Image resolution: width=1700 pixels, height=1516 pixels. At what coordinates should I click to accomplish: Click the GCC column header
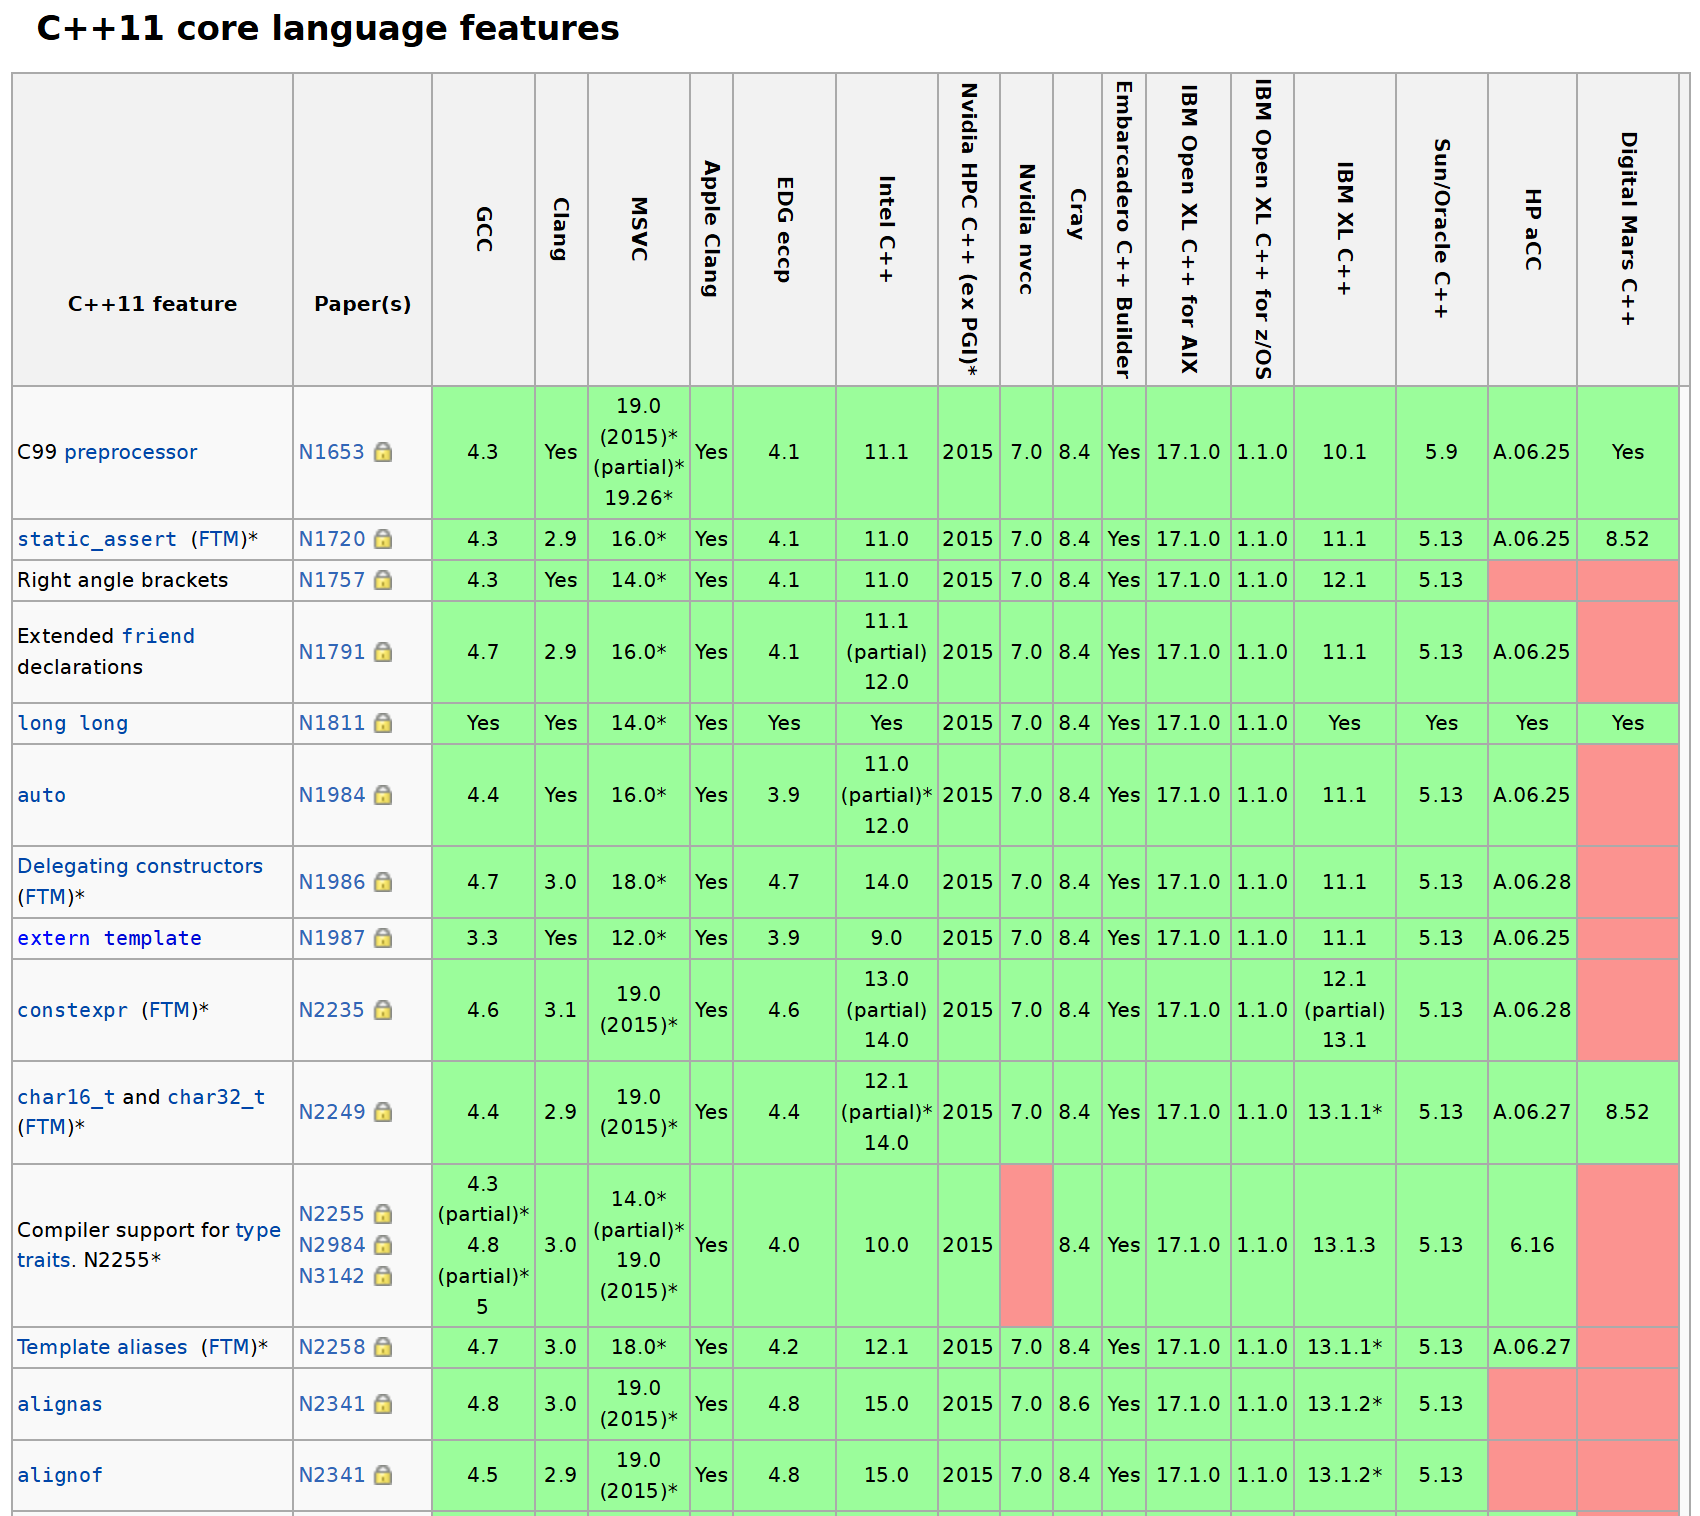[484, 229]
